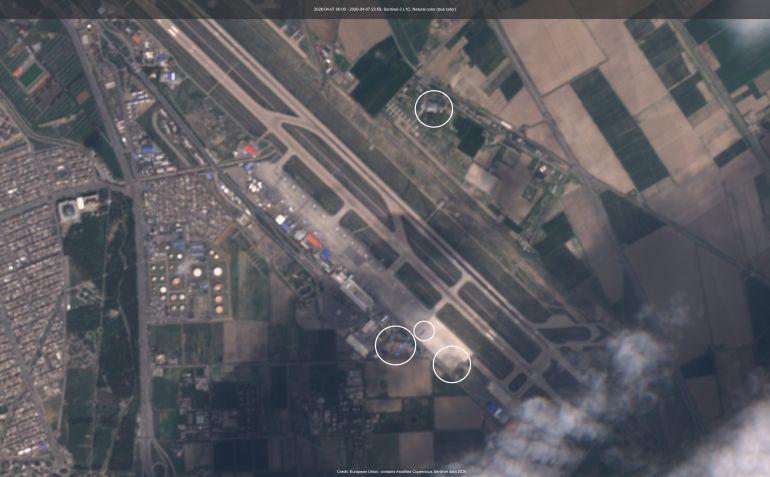Click the long grey terminal building
Screen dimensions: 770x477
click(357, 292)
